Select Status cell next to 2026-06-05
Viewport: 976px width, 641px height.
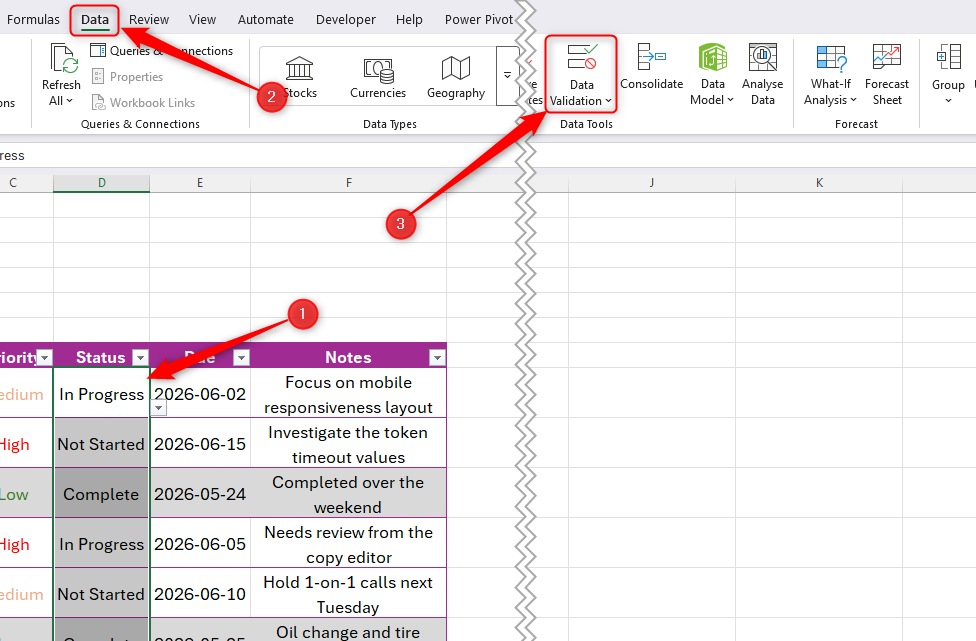click(x=101, y=543)
